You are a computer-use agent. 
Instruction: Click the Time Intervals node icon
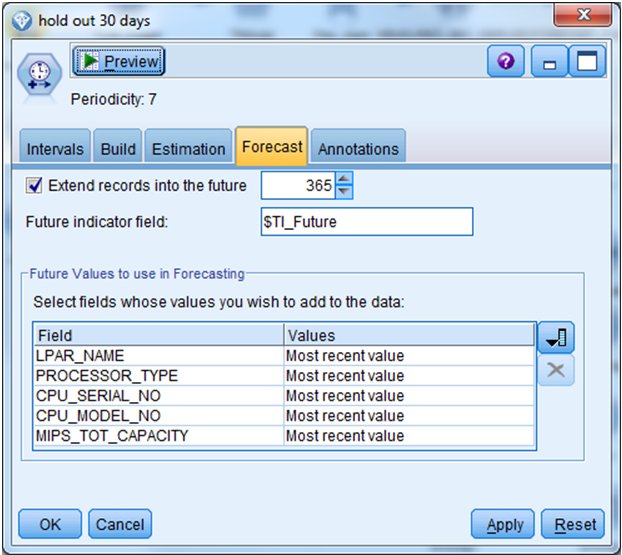click(x=37, y=78)
